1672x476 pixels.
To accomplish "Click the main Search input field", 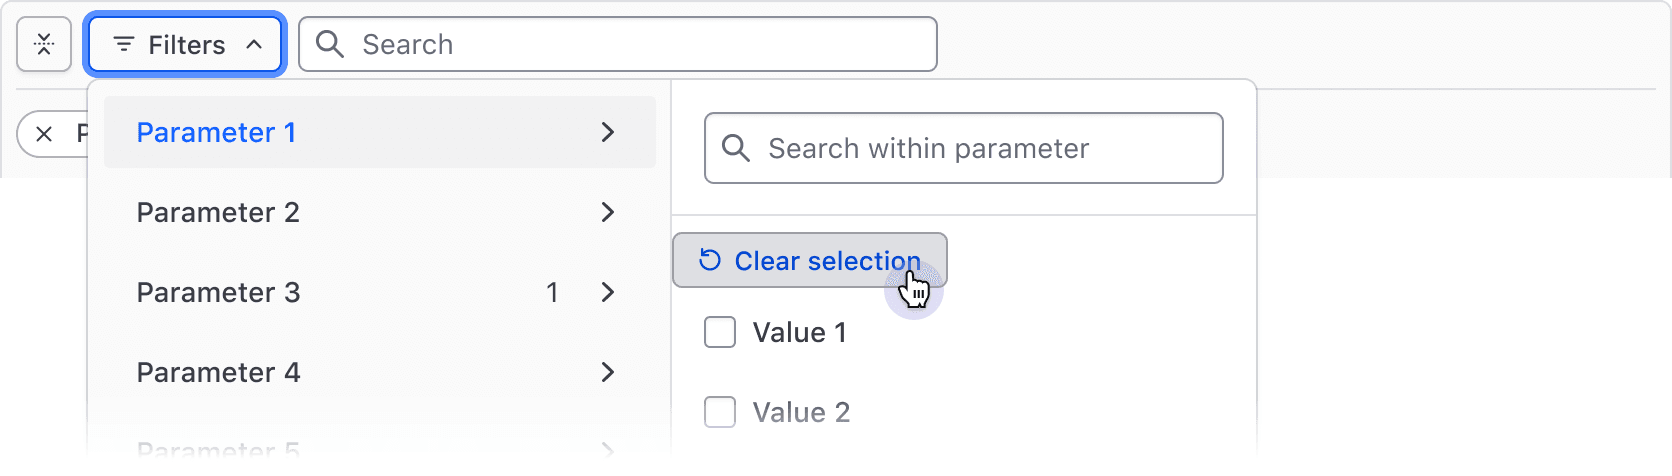I will [x=640, y=44].
